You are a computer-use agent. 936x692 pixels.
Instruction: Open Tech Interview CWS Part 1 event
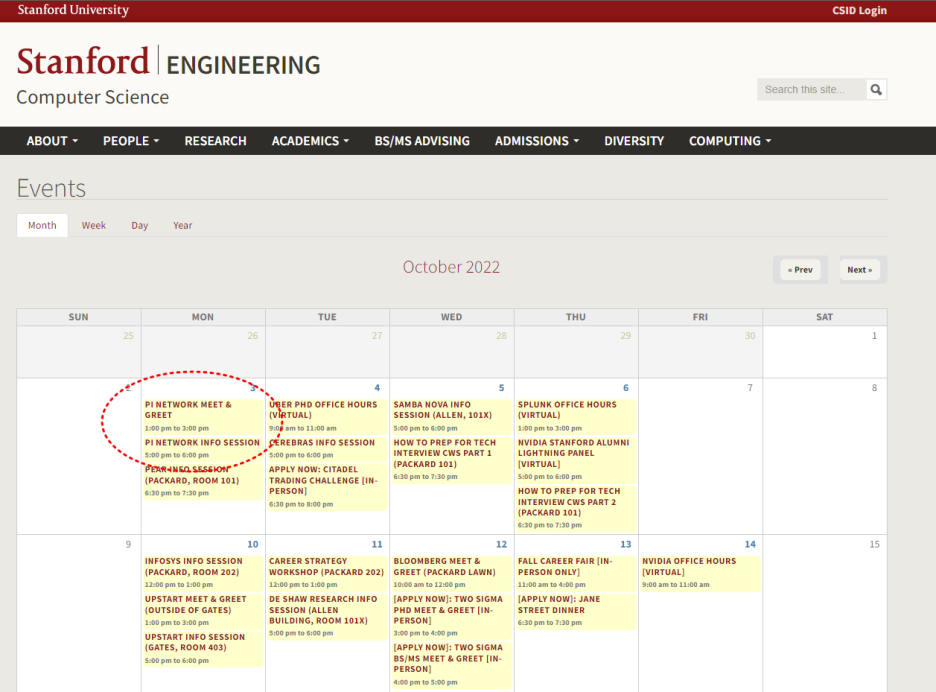coord(445,453)
